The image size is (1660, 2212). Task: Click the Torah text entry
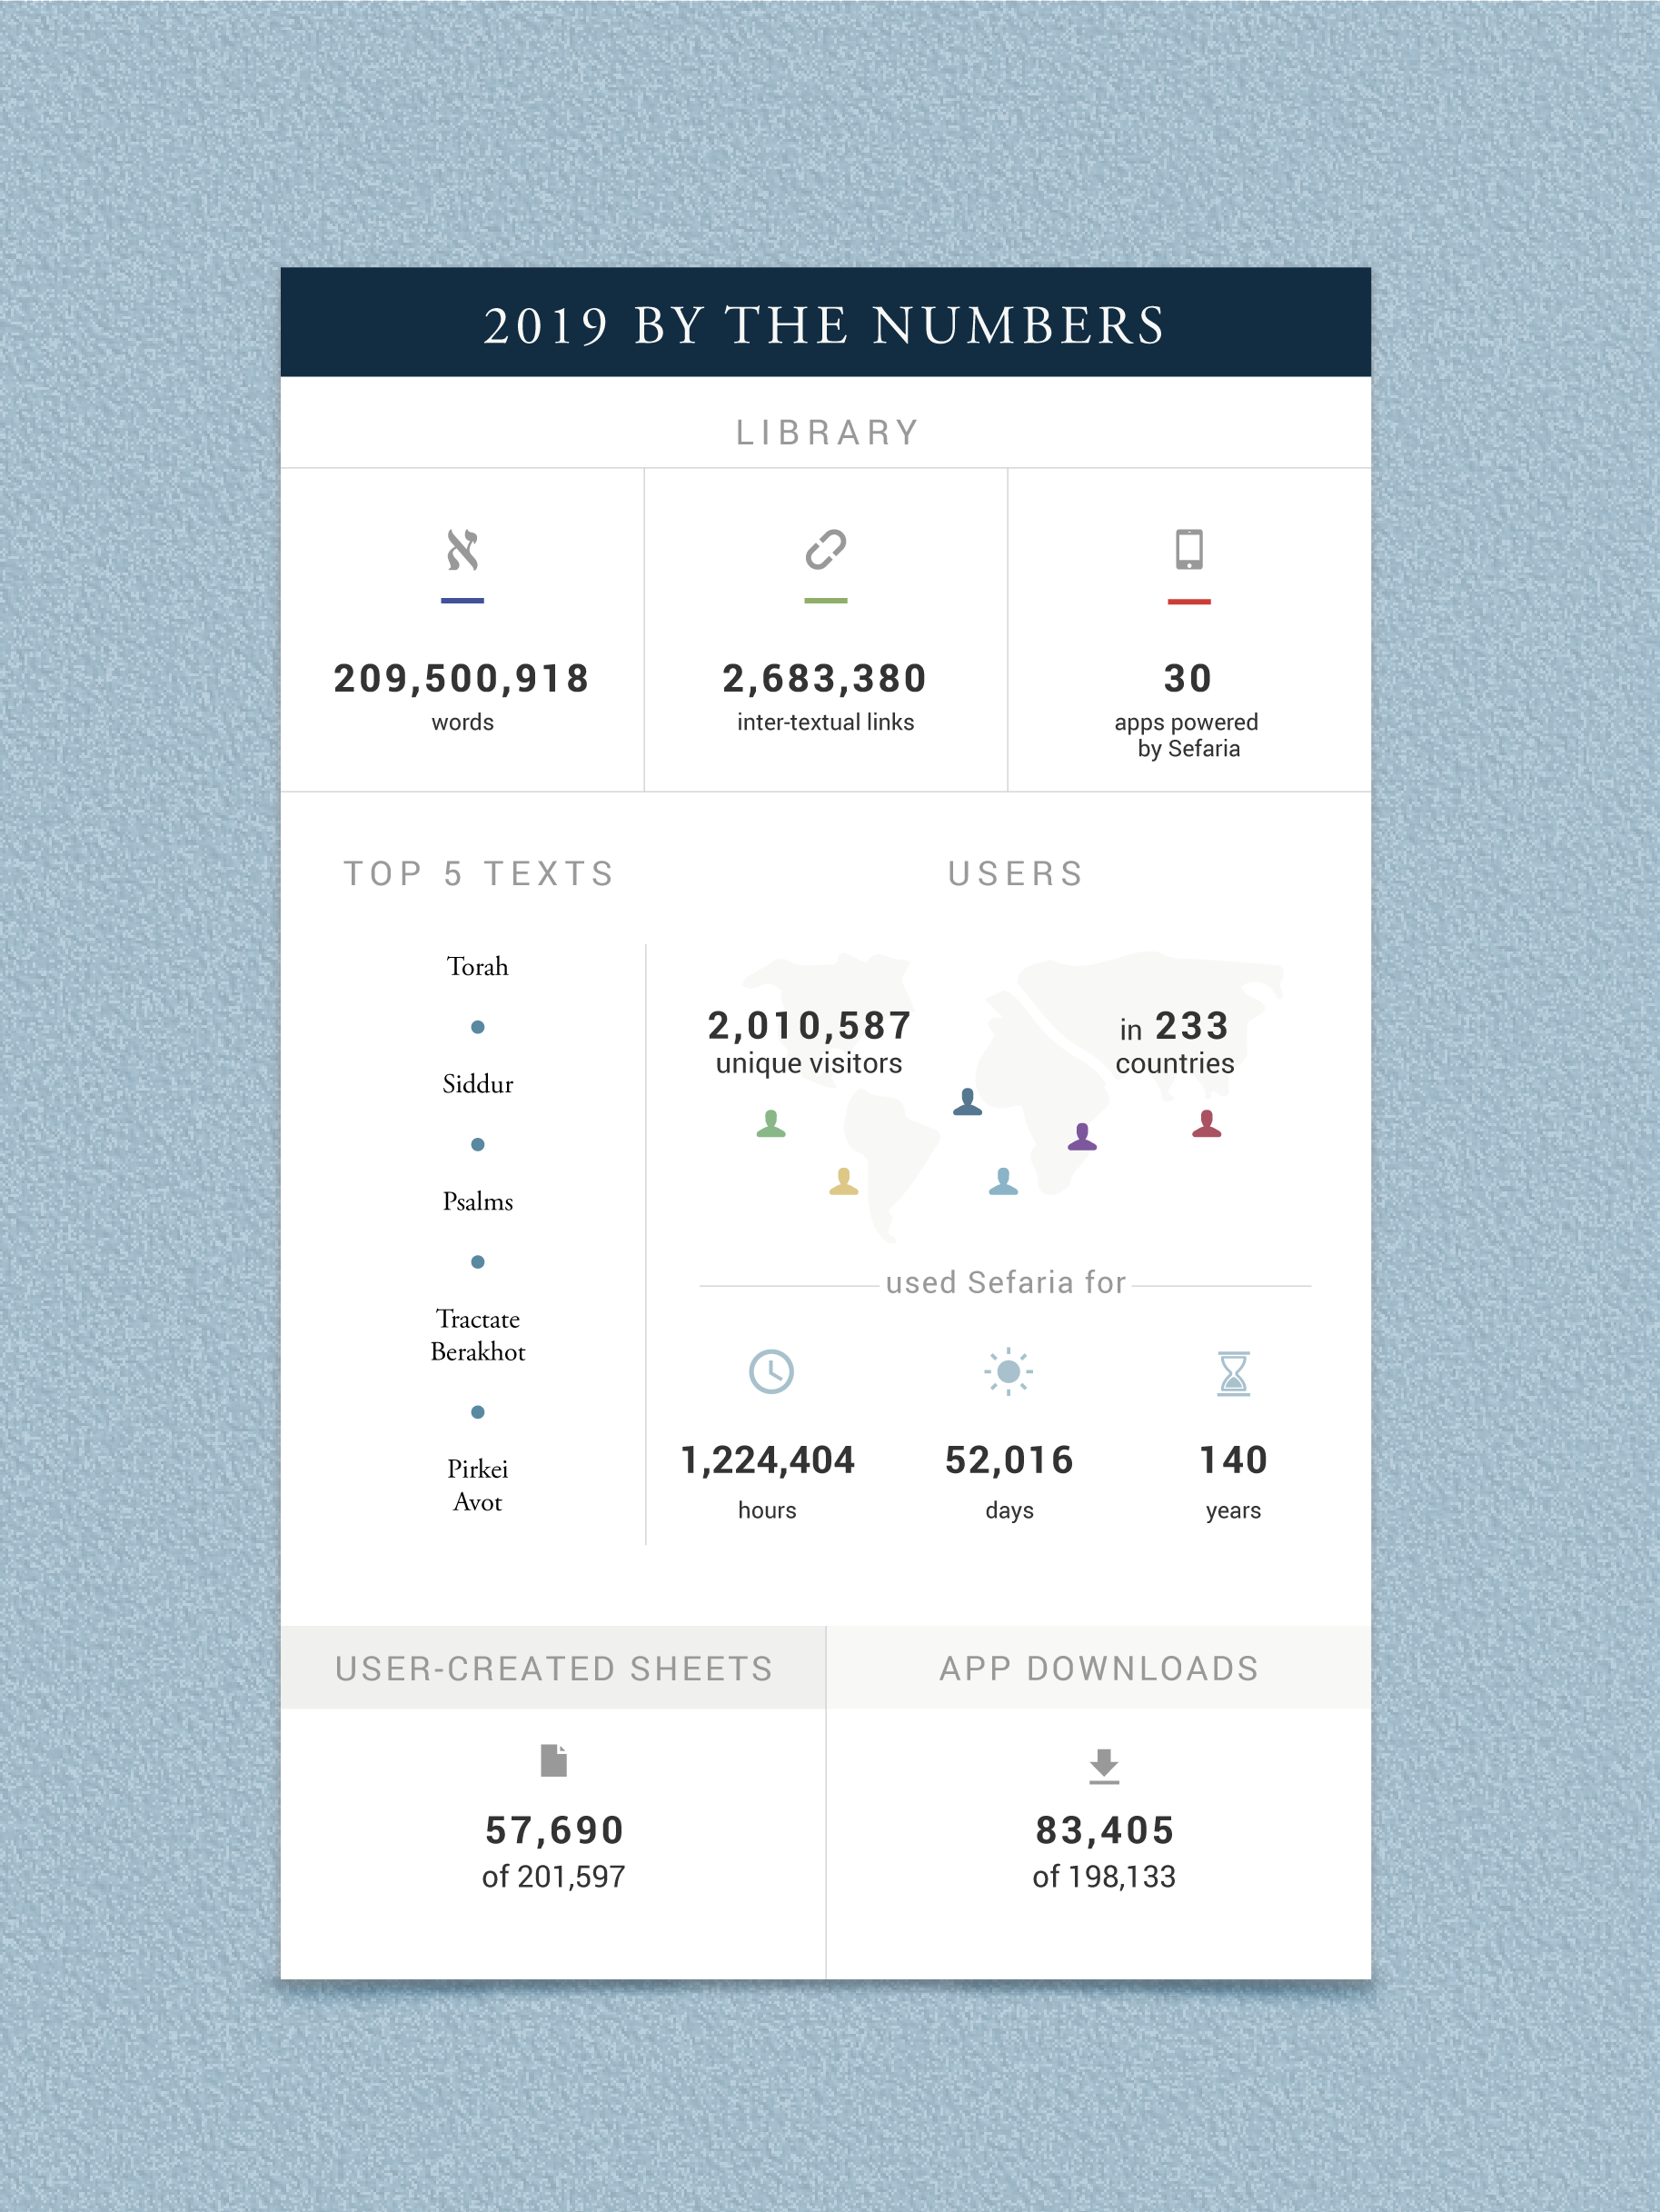(478, 967)
